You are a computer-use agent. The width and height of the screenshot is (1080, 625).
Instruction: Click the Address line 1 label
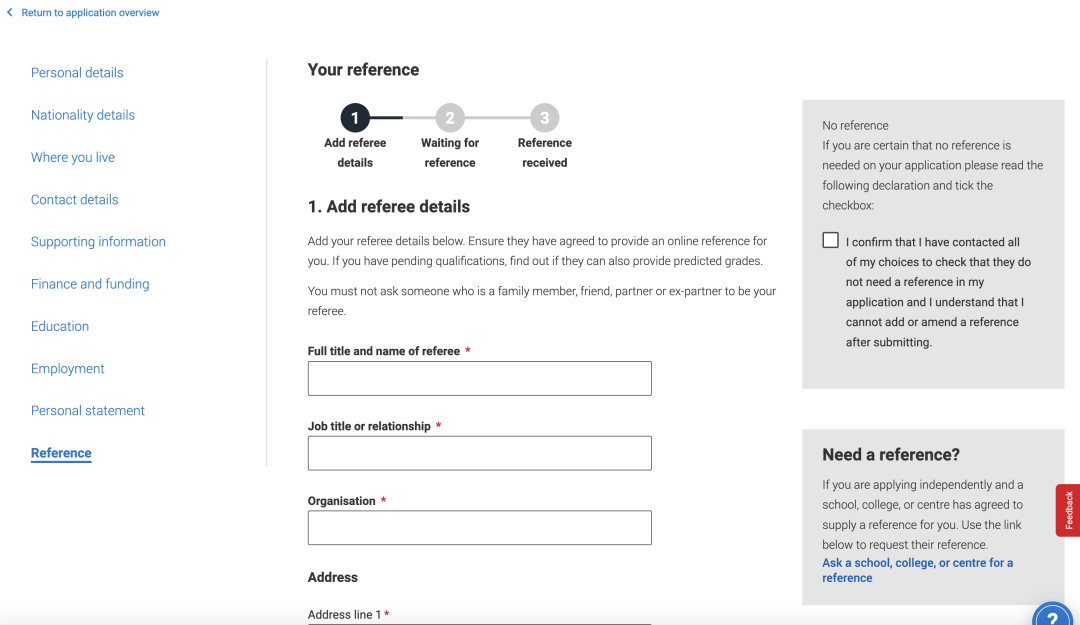pos(344,615)
